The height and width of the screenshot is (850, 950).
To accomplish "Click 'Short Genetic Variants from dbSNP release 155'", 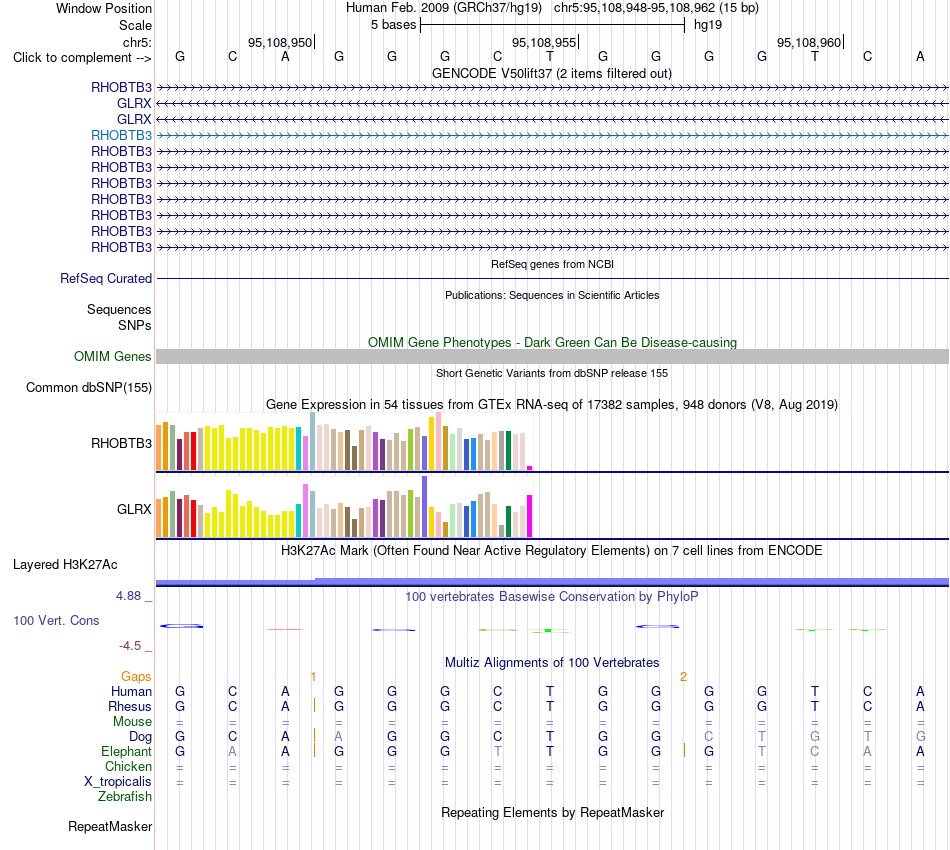I will (x=552, y=373).
